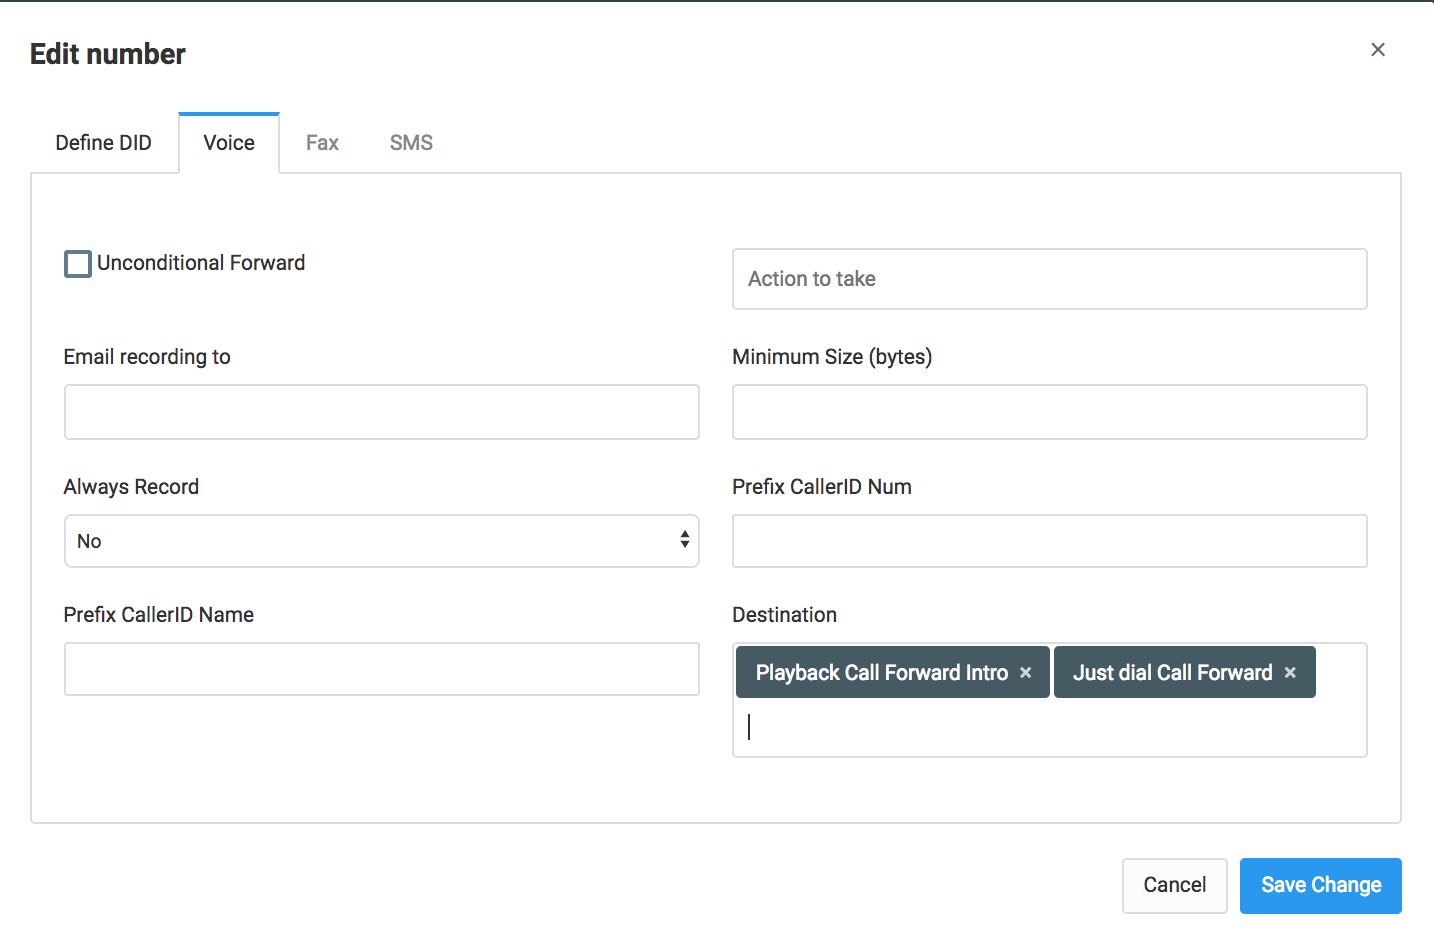Click the Prefix CallerID Name input
Viewport: 1434px width, 944px height.
coord(382,669)
